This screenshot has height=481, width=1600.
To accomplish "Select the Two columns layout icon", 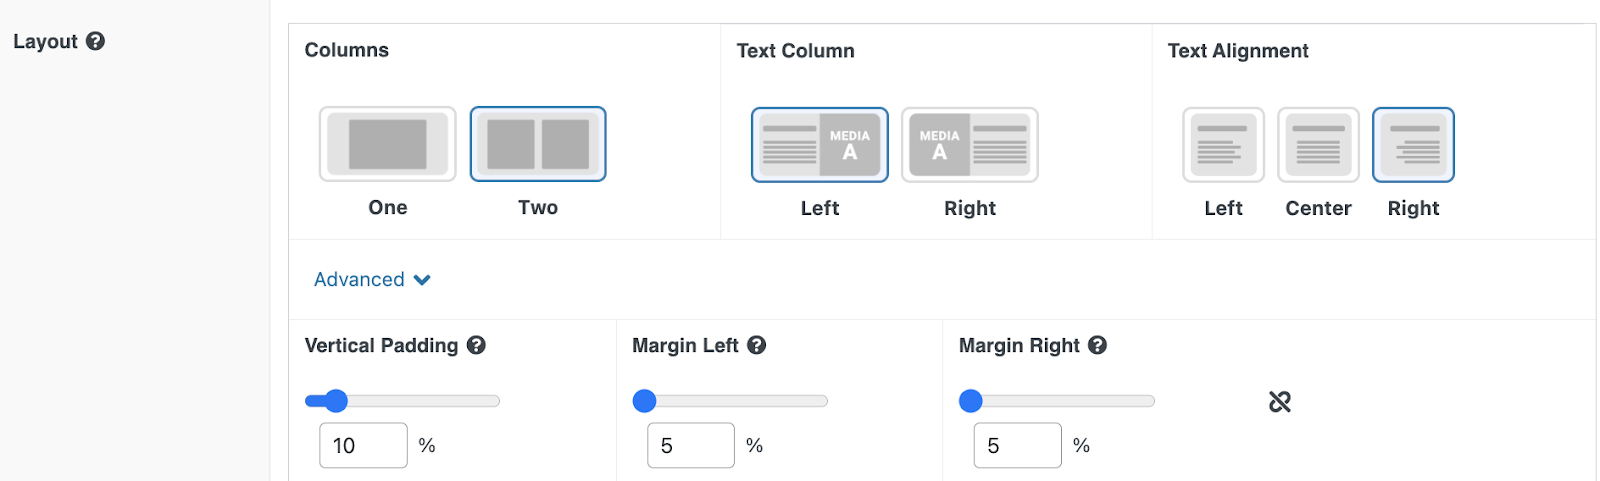I will [x=538, y=144].
